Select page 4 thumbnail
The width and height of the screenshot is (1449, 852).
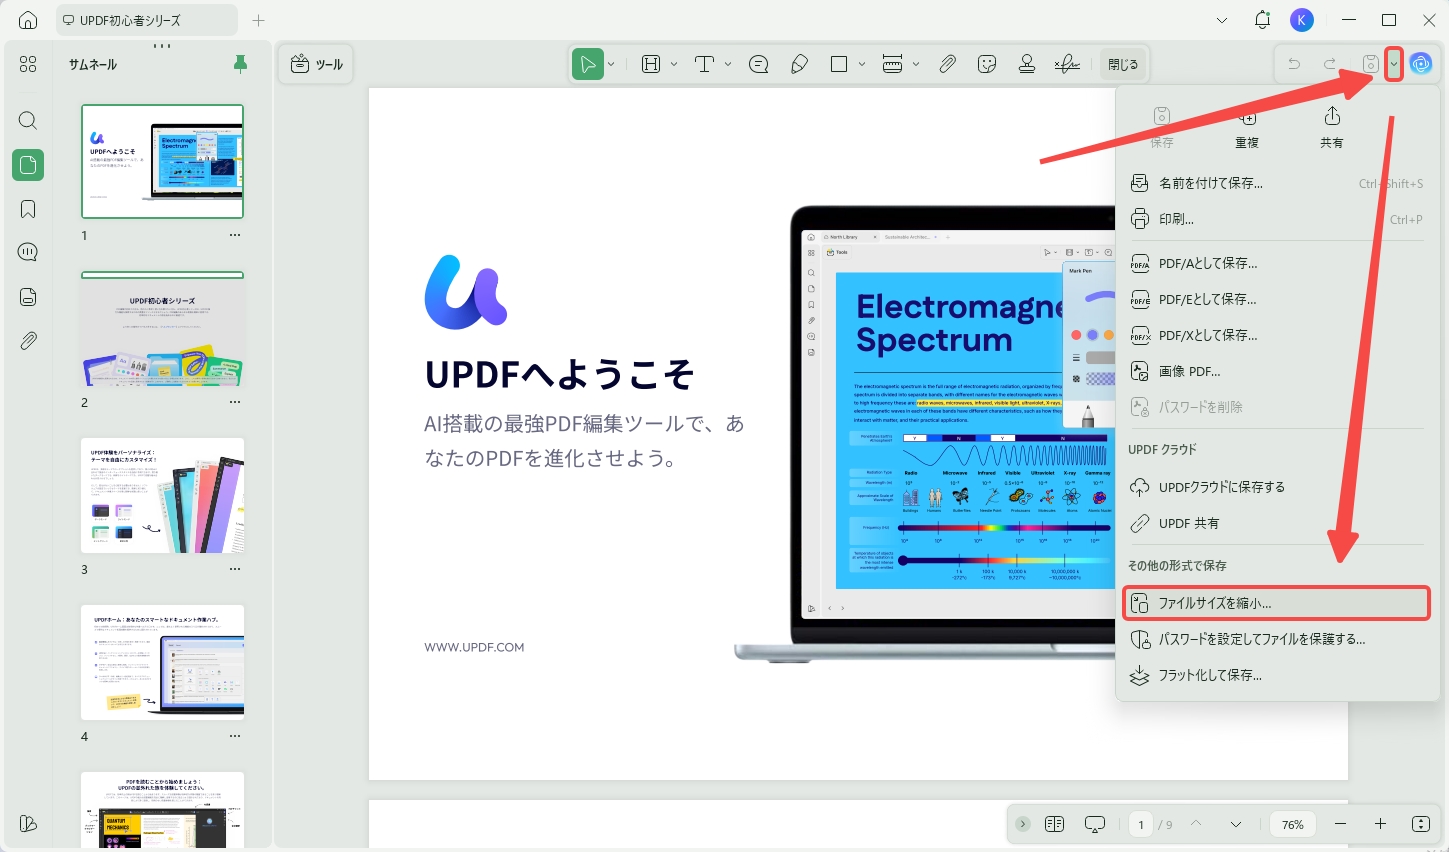pos(162,662)
